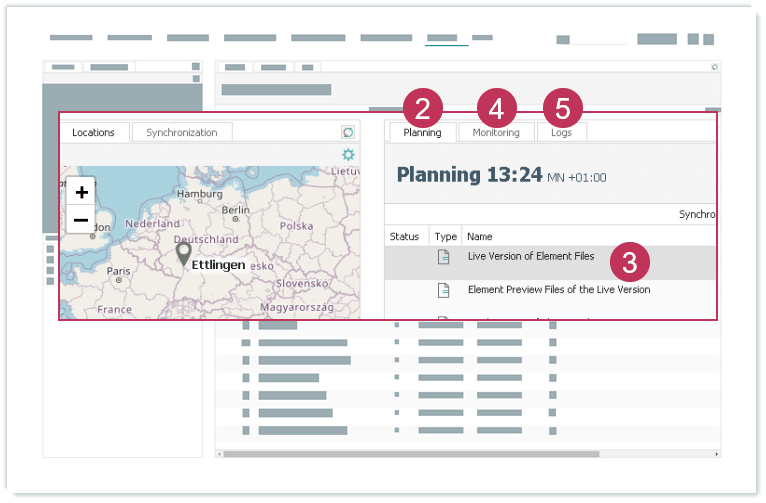
Task: Zoom out on the map
Action: [81, 219]
